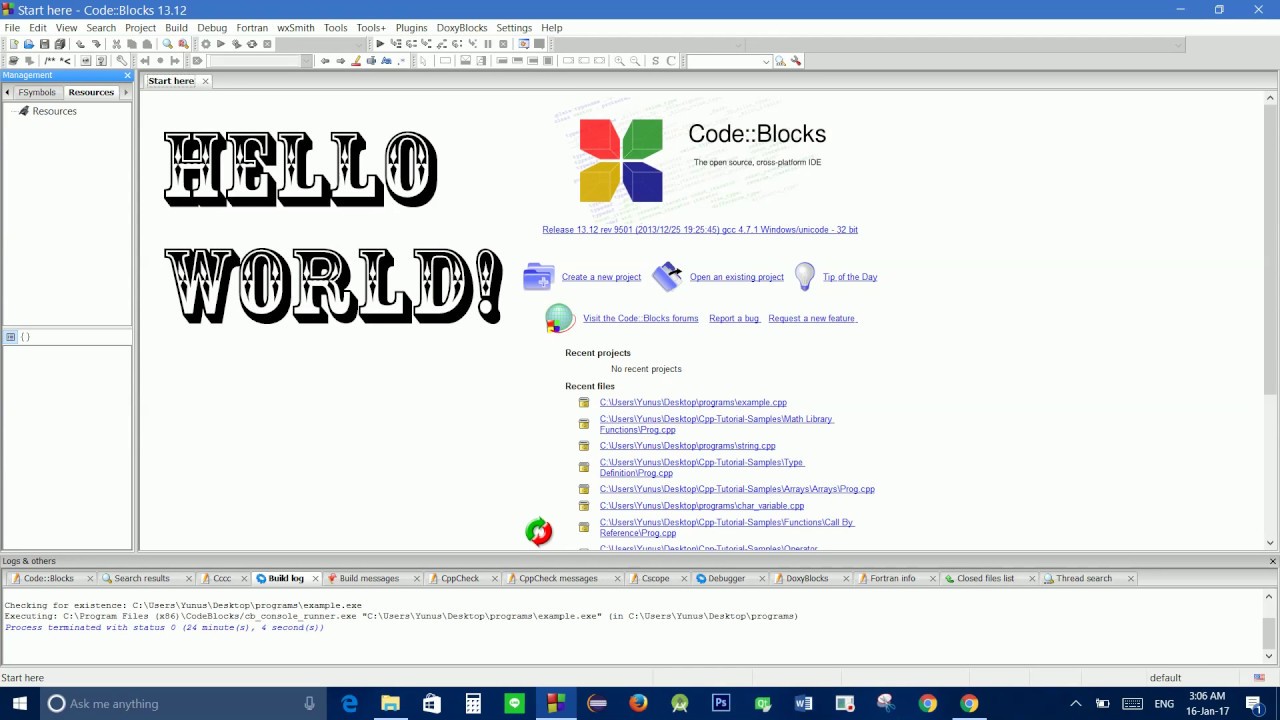Click the wrench search options icon
This screenshot has width=1280, height=720.
[x=796, y=61]
